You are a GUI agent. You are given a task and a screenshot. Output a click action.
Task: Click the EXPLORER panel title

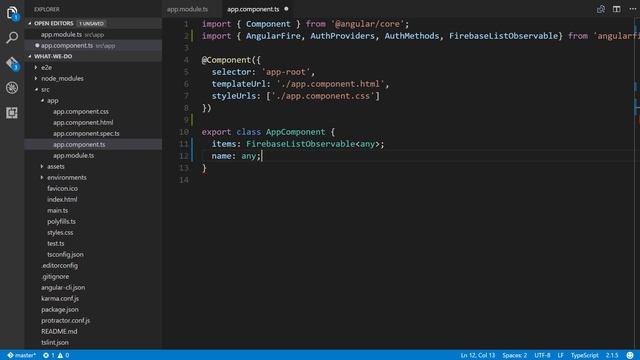tap(47, 9)
